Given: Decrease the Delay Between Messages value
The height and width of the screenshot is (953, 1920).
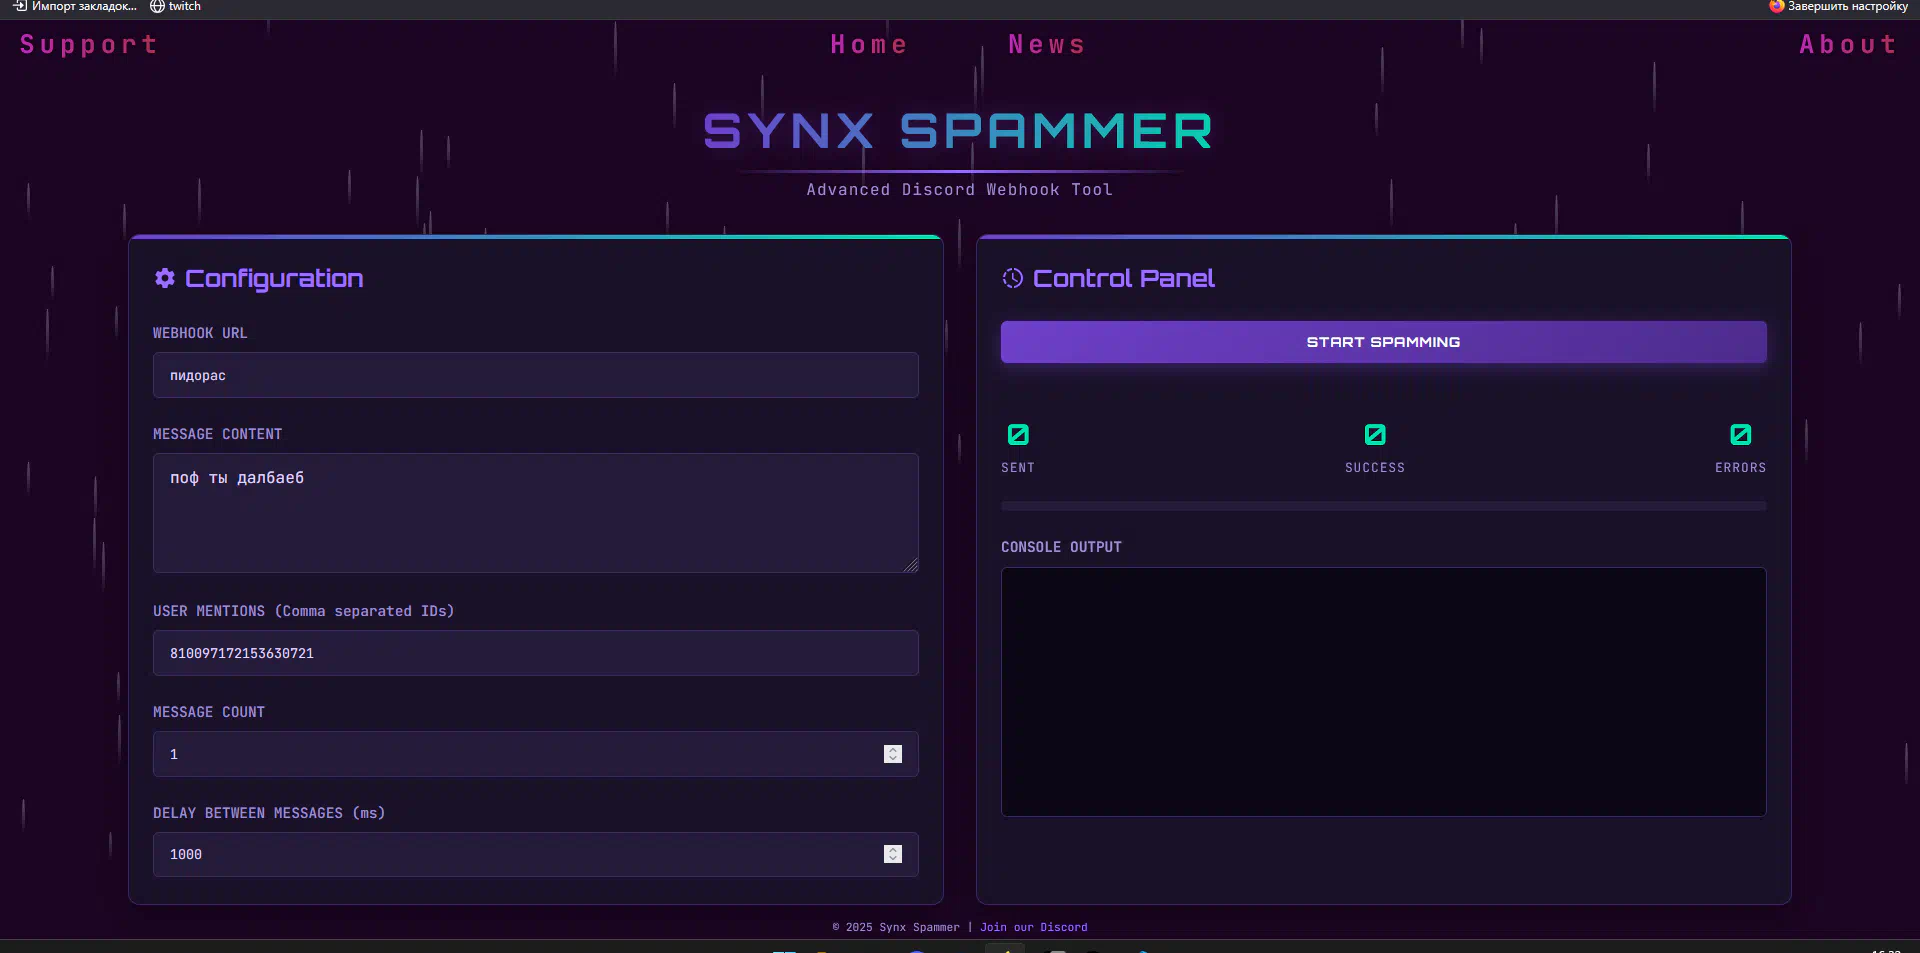Looking at the screenshot, I should tap(893, 859).
